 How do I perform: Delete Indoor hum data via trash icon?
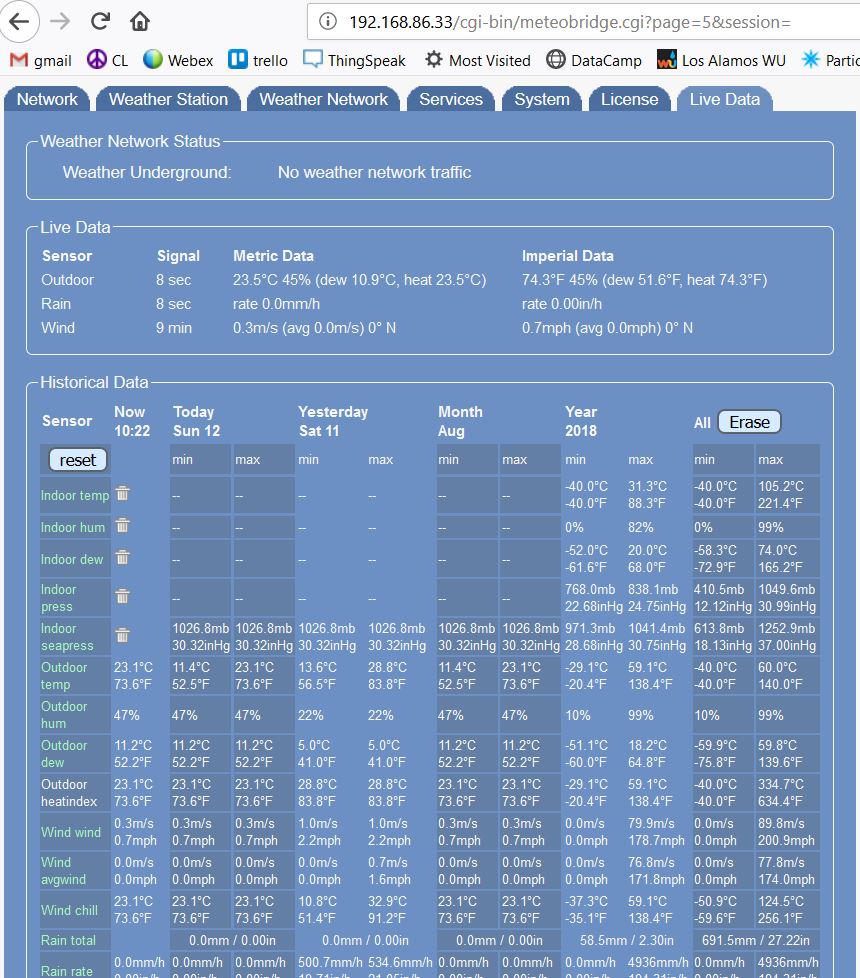[x=122, y=526]
